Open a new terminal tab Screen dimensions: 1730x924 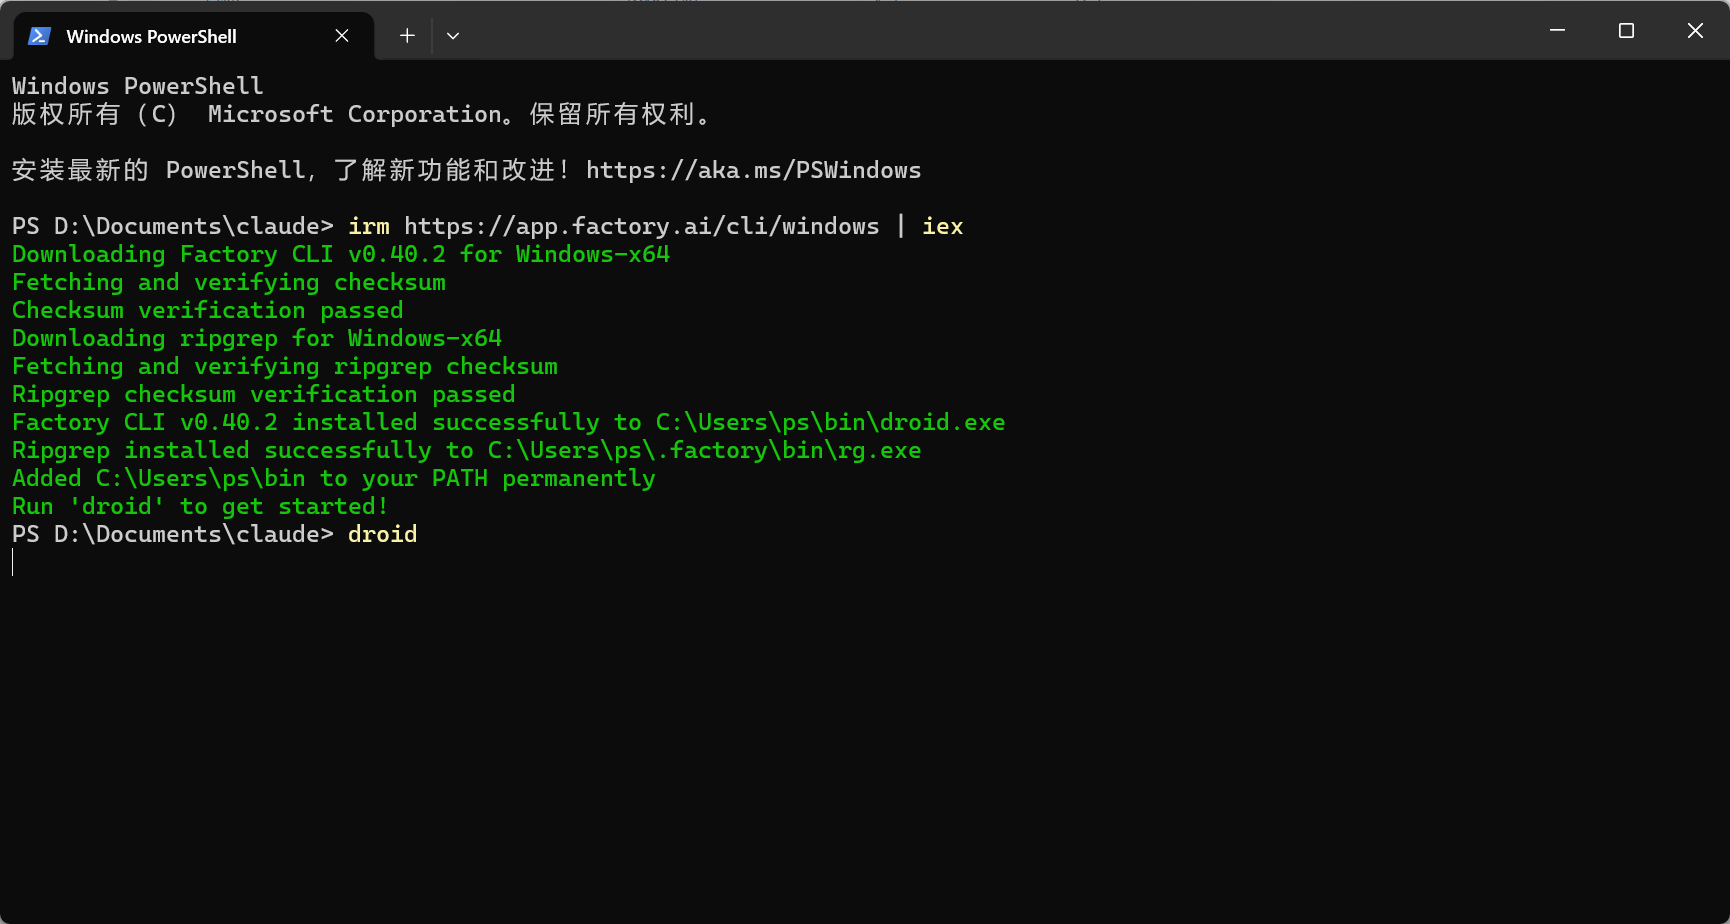tap(407, 36)
